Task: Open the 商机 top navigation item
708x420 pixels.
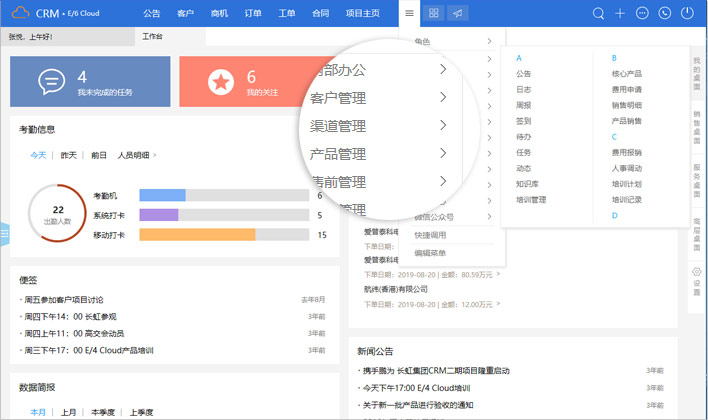Action: pos(219,13)
